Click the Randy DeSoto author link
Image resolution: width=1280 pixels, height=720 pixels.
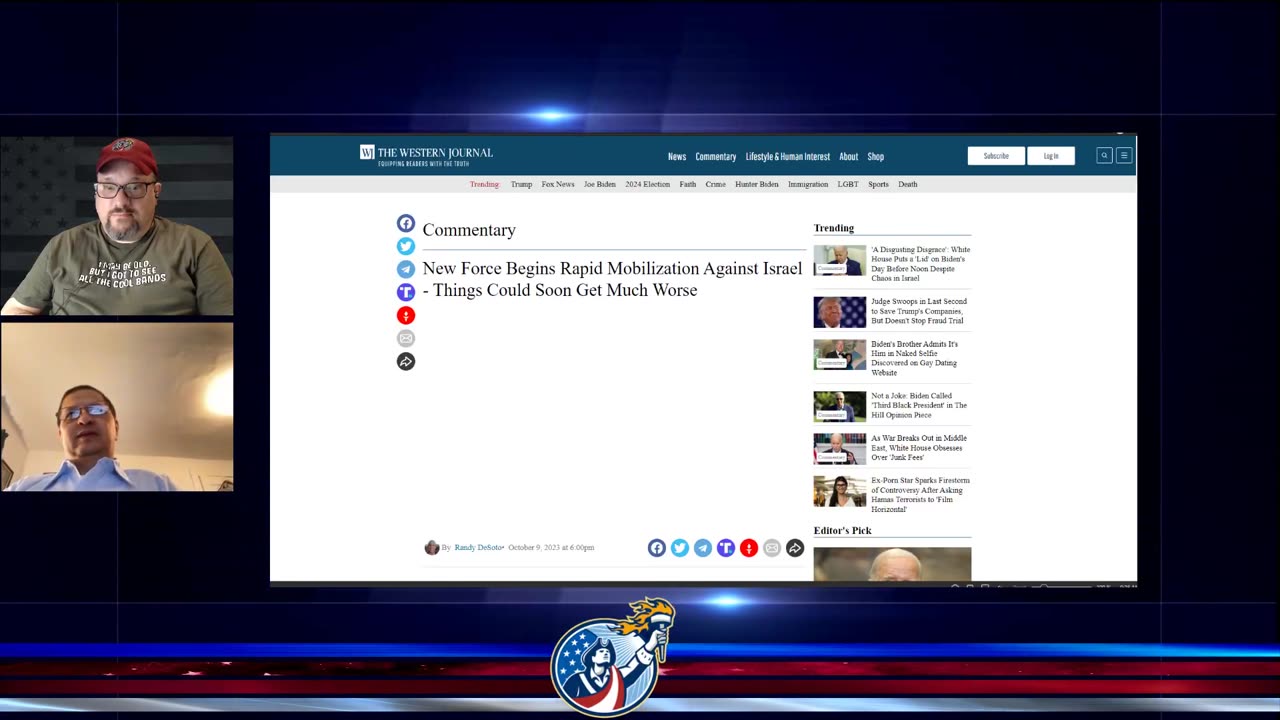click(x=478, y=547)
